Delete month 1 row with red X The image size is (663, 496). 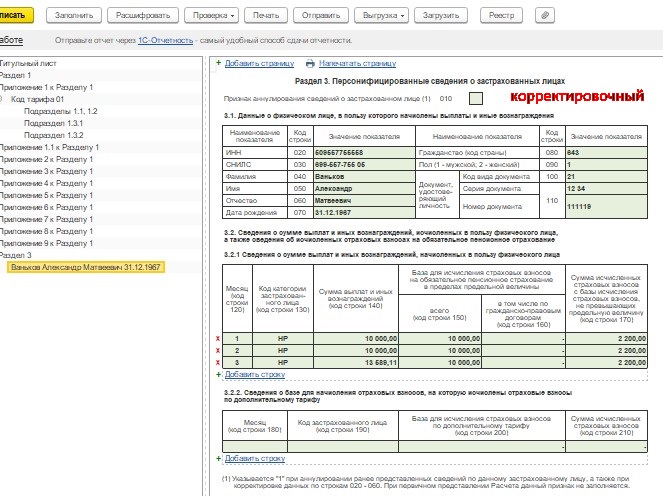pyautogui.click(x=218, y=339)
